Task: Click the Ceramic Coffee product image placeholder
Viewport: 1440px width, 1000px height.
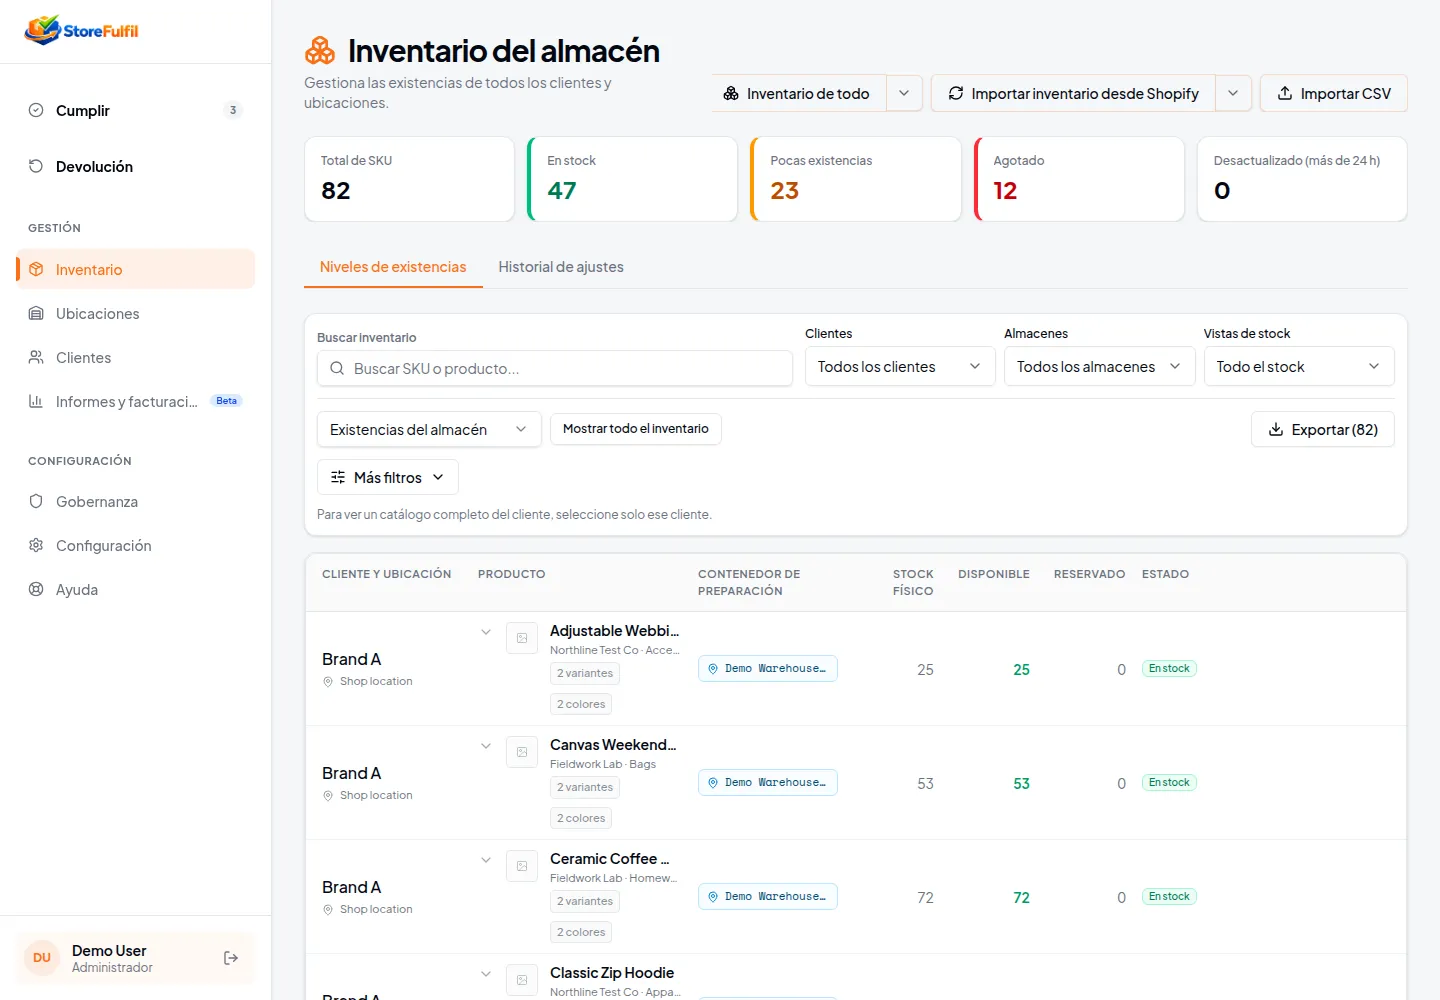Action: tap(522, 866)
